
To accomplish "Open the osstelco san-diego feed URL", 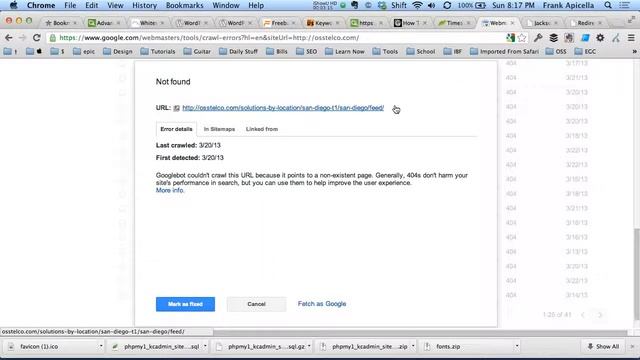I will coord(283,108).
